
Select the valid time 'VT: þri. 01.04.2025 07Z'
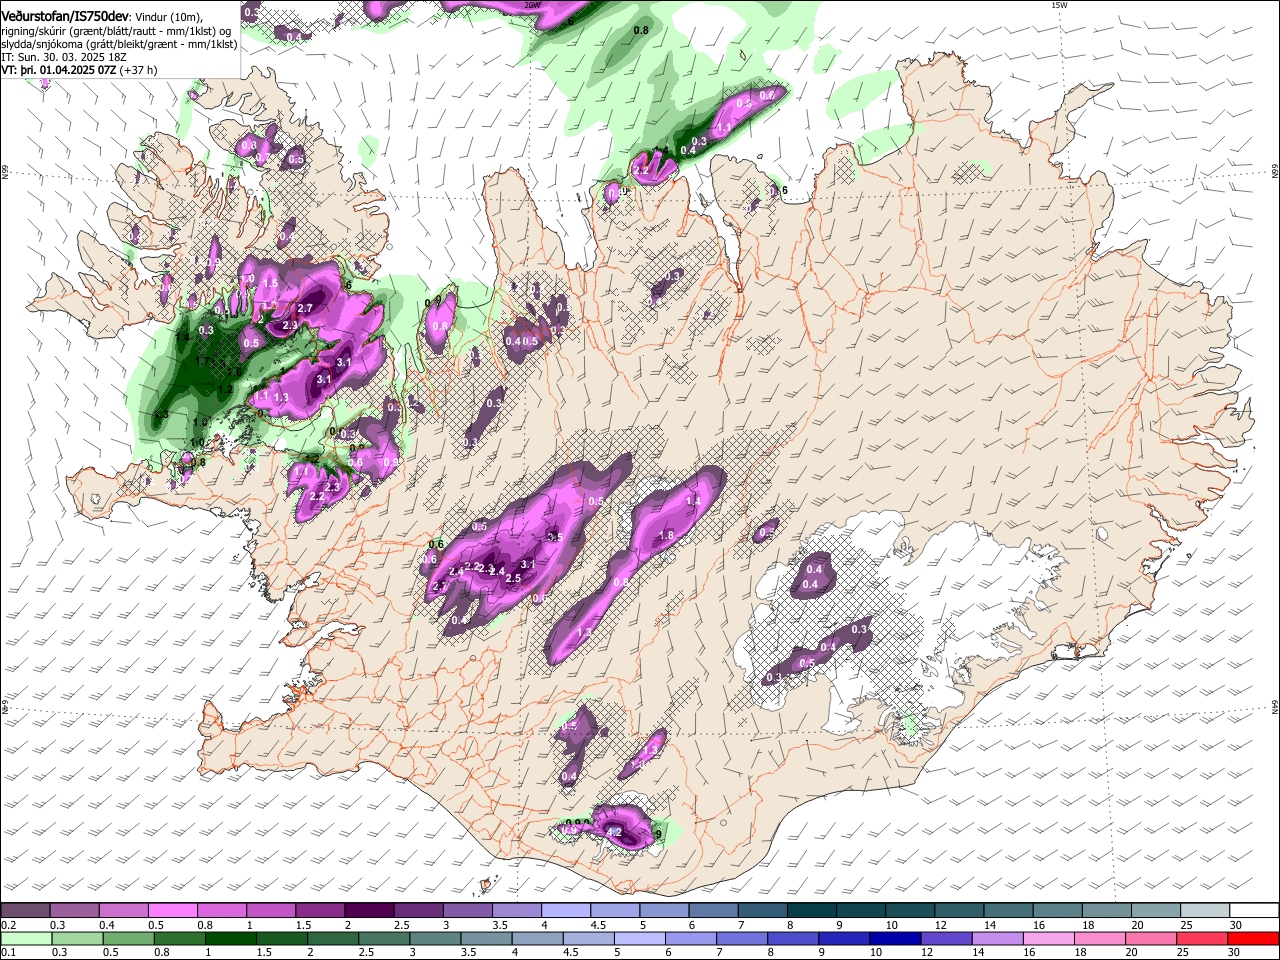tap(58, 70)
